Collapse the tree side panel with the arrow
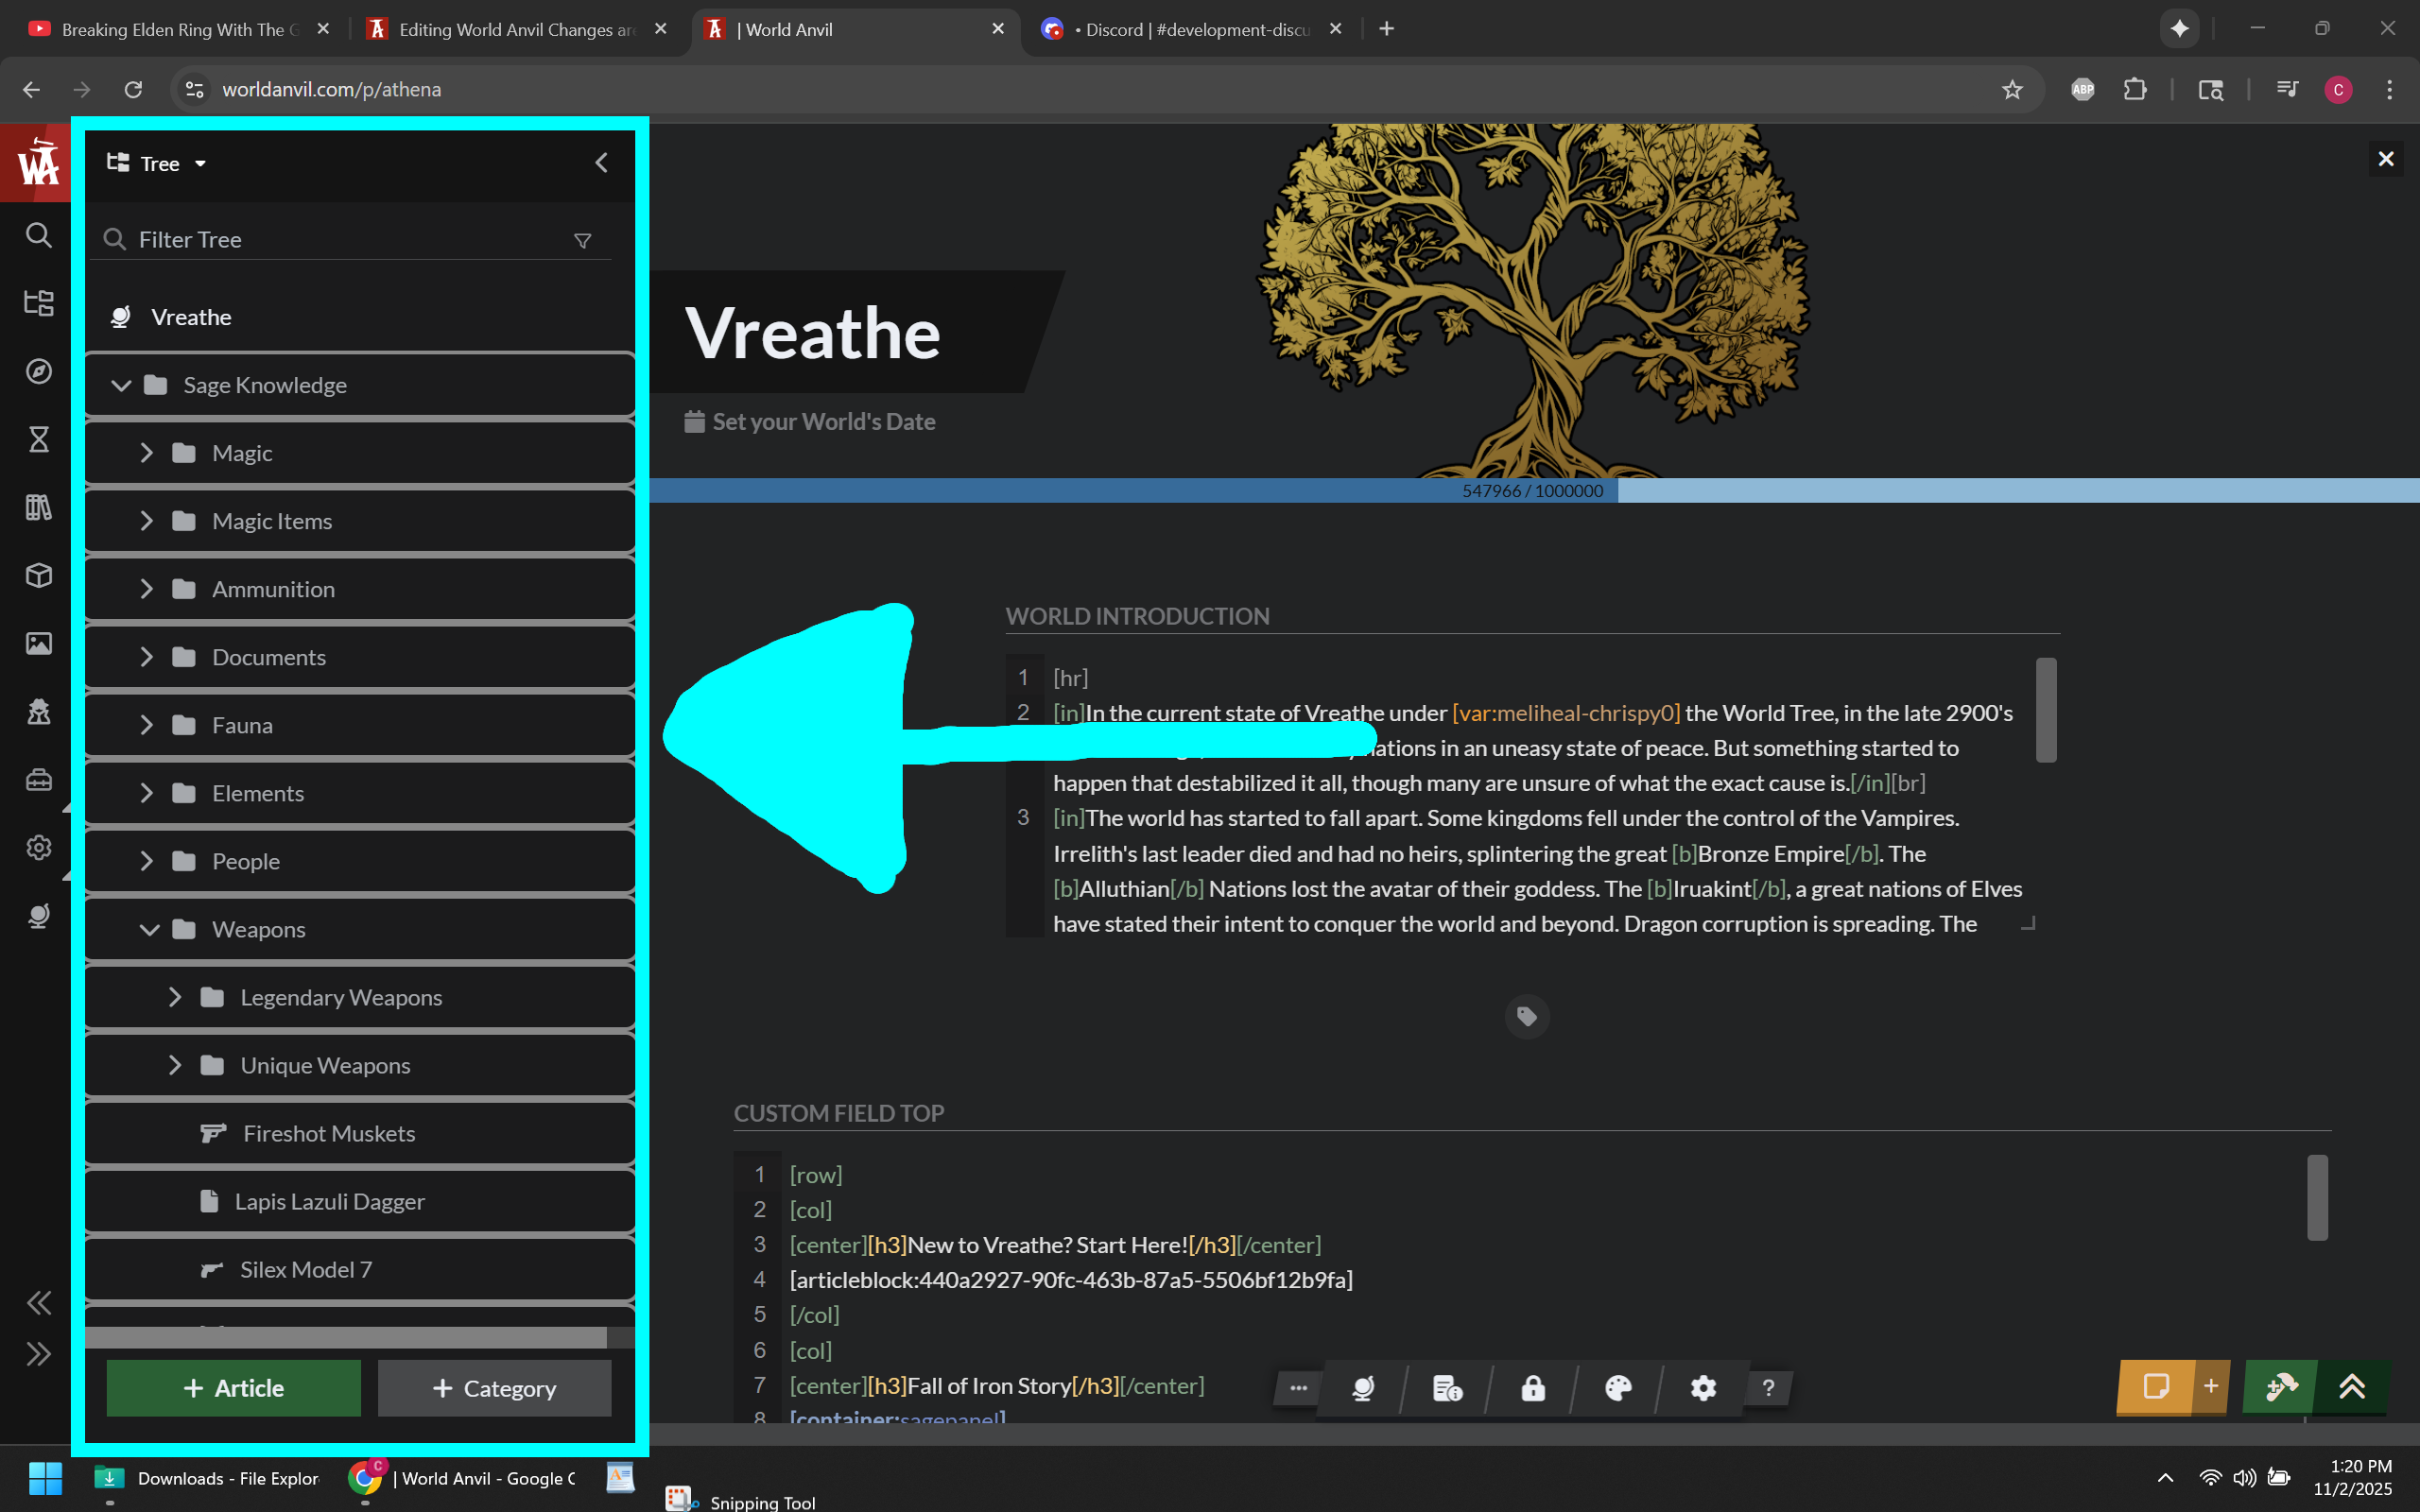Viewport: 2420px width, 1512px height. pyautogui.click(x=601, y=163)
